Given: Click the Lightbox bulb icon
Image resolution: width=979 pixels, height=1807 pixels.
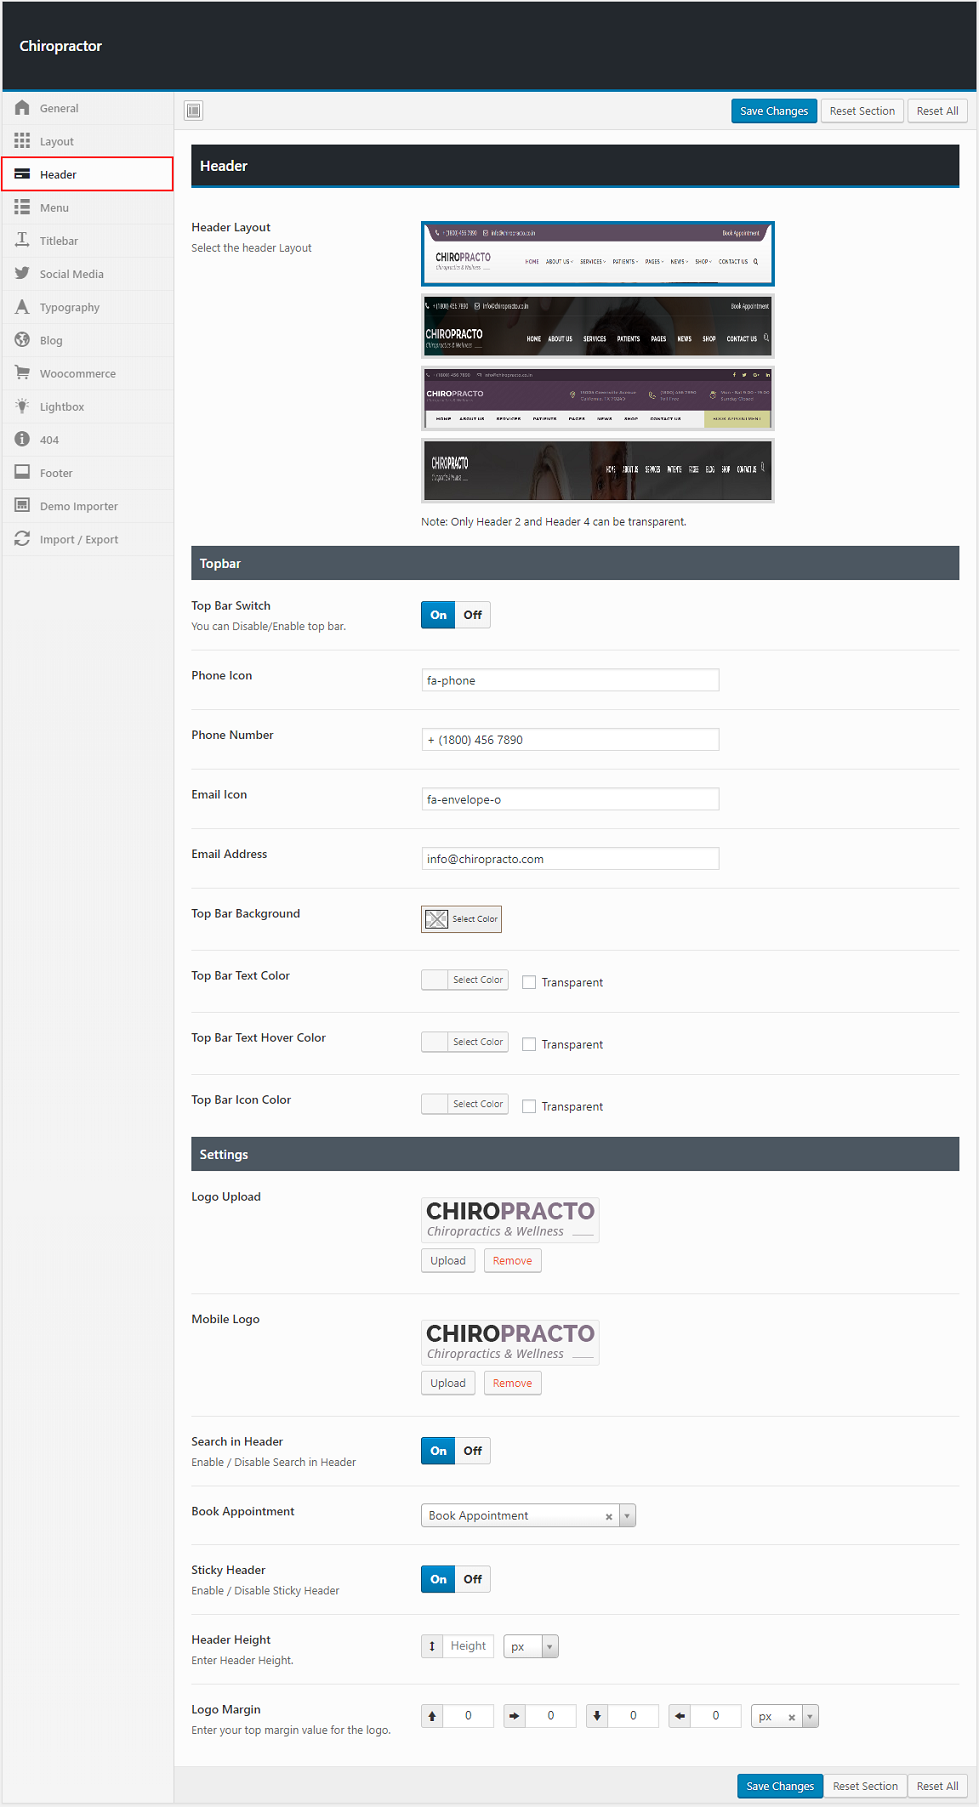Looking at the screenshot, I should point(22,406).
